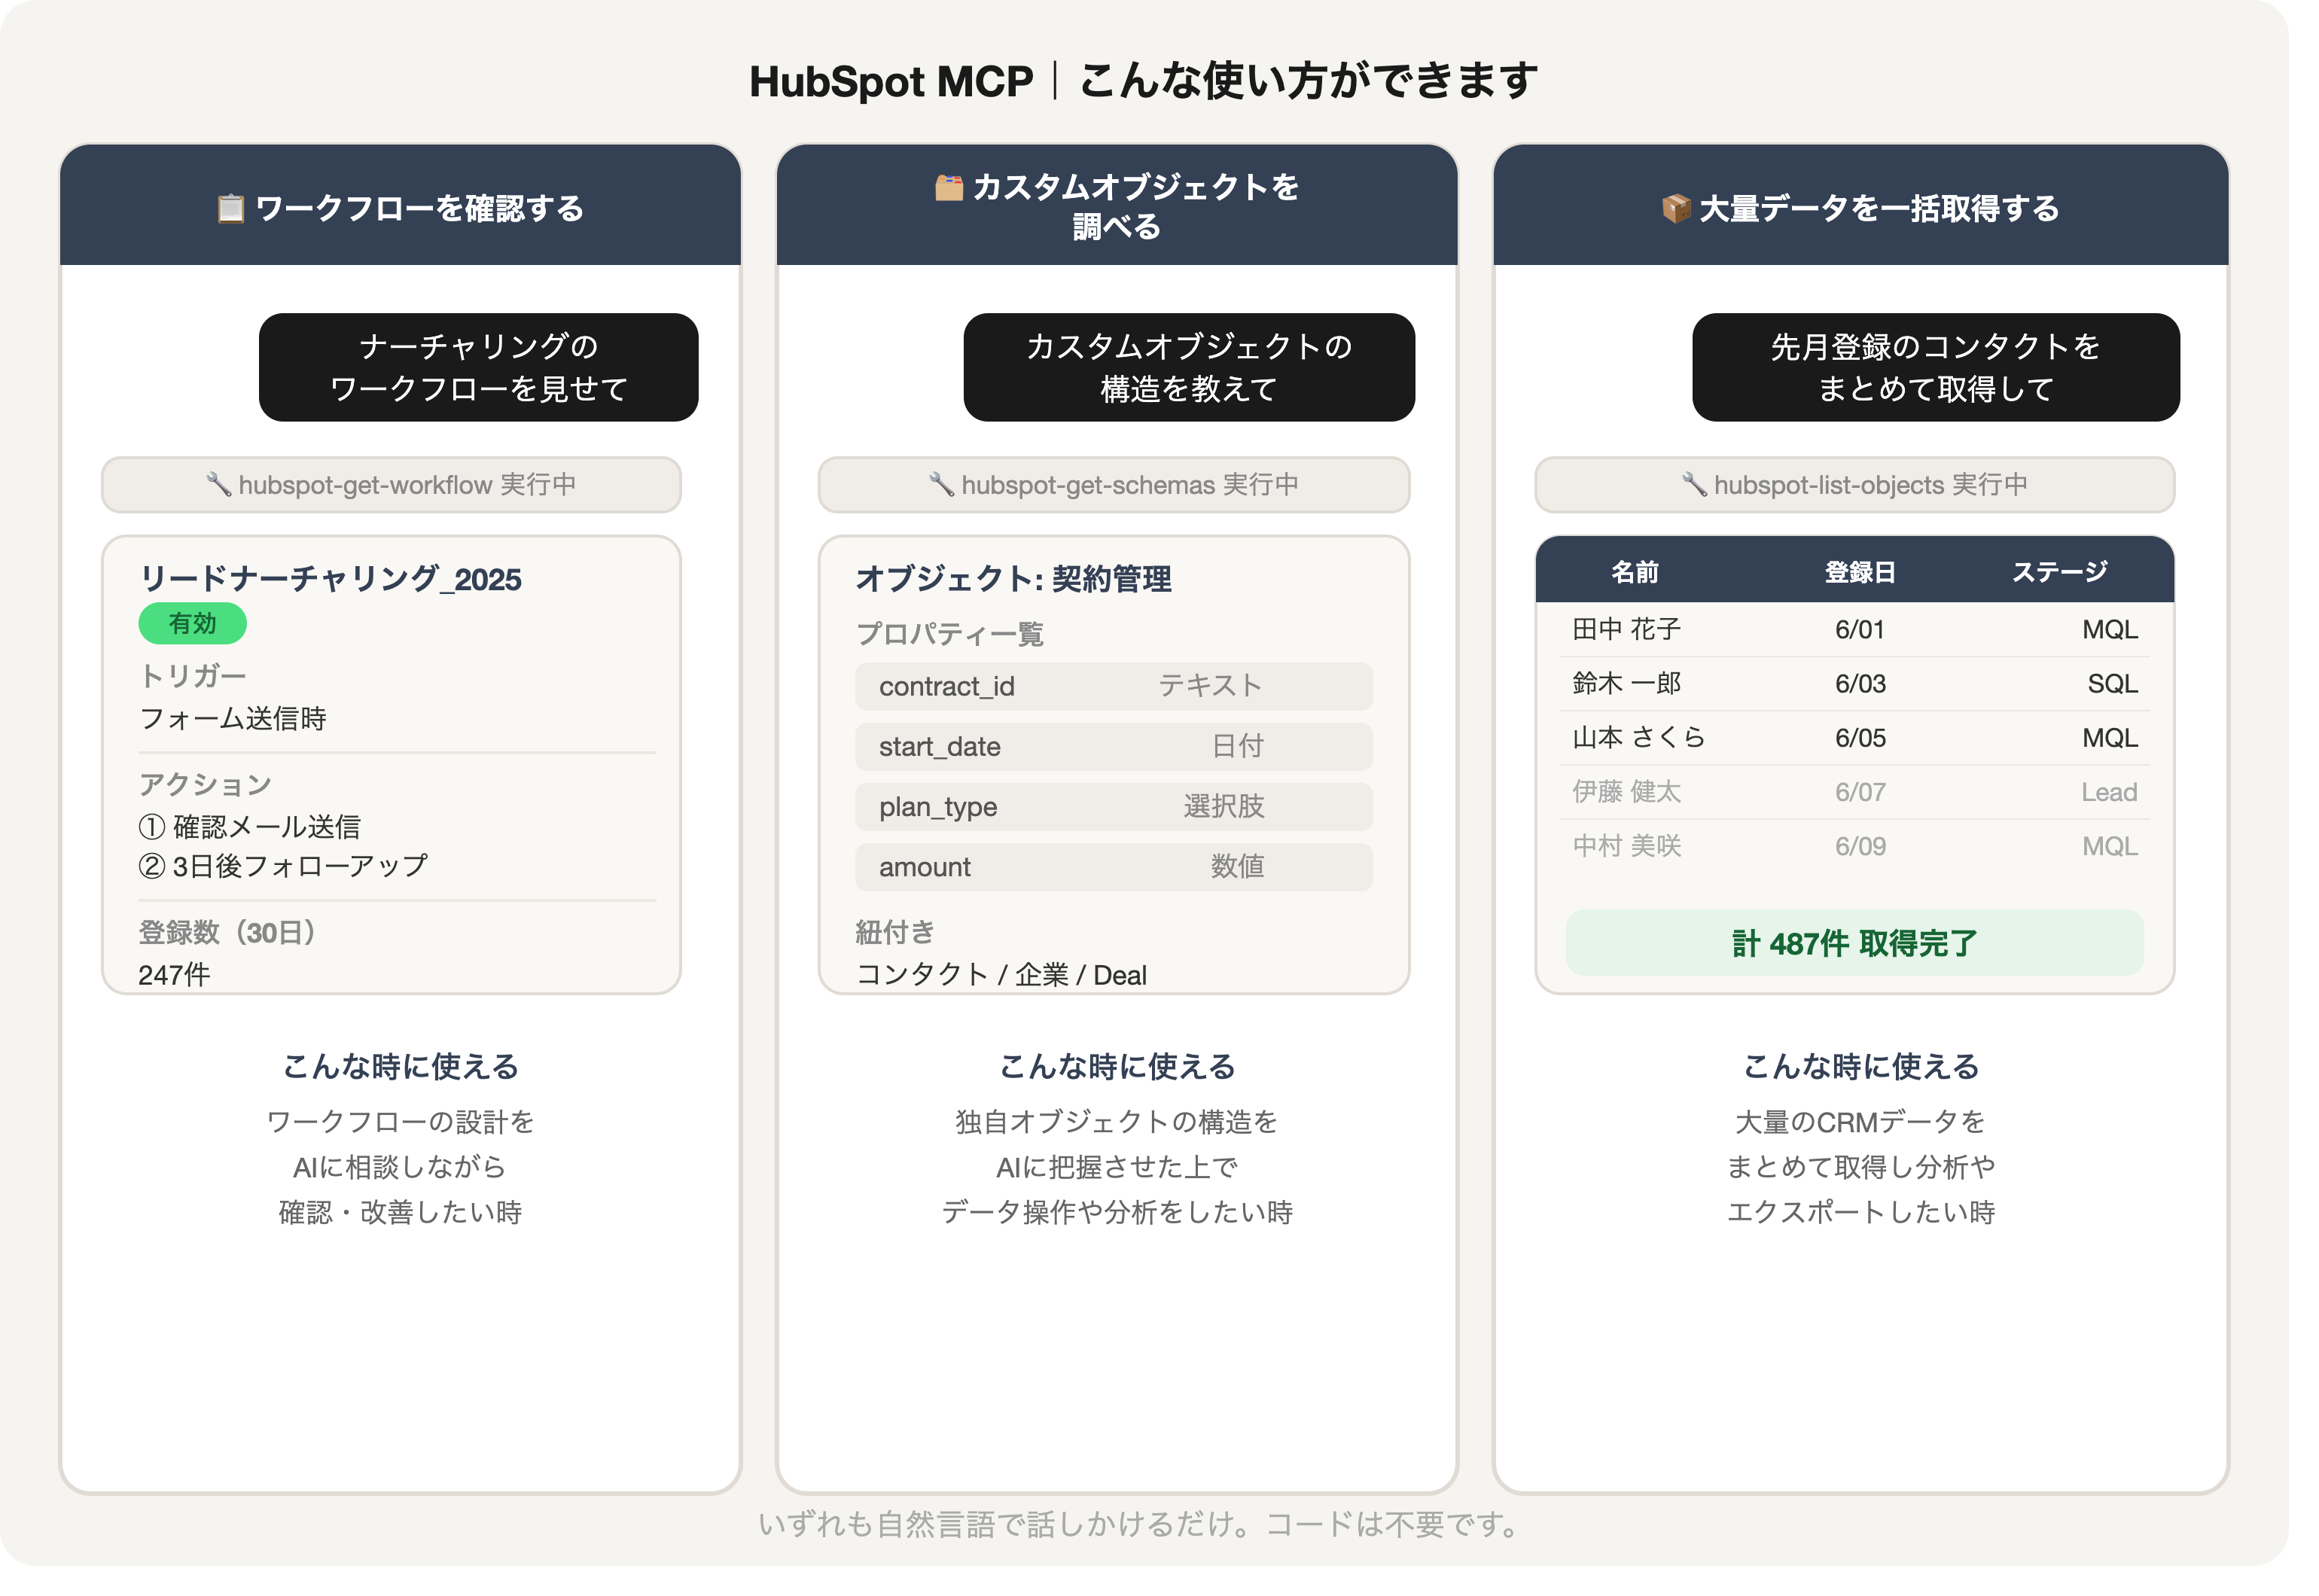Click the トリガー label

tap(192, 676)
